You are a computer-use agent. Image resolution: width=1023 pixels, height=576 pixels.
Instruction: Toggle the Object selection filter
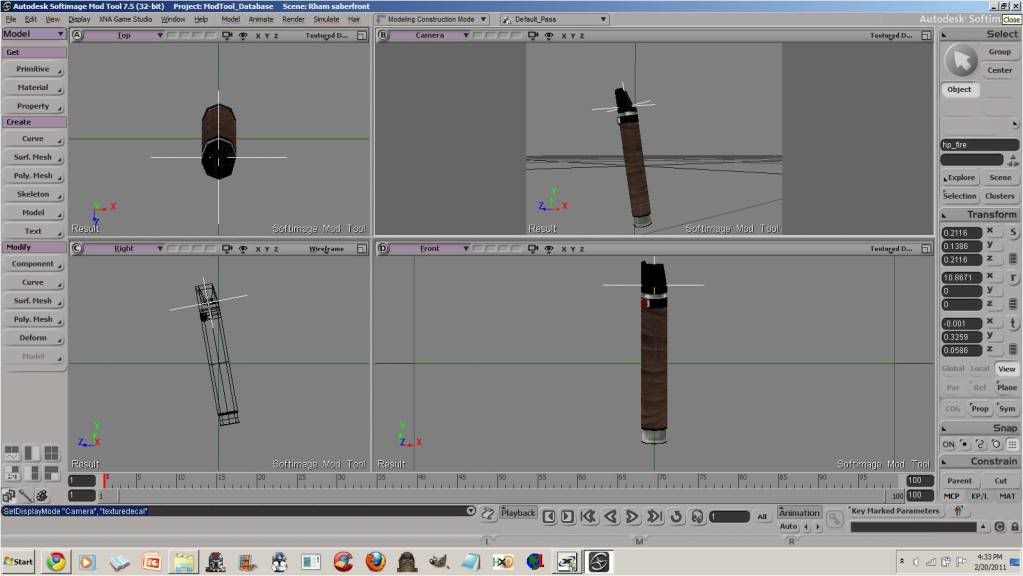[x=959, y=89]
